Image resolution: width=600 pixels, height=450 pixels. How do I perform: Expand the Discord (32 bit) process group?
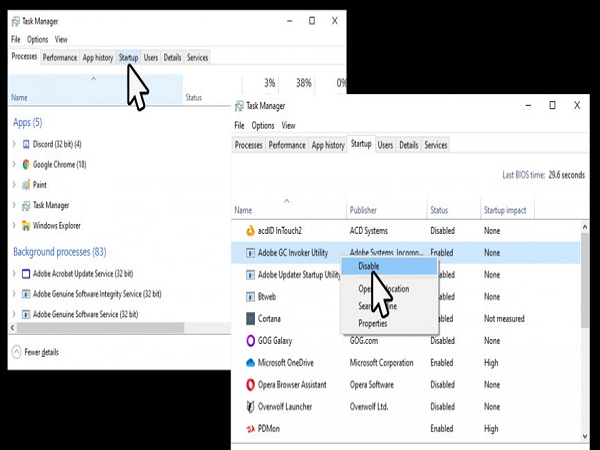click(x=14, y=144)
